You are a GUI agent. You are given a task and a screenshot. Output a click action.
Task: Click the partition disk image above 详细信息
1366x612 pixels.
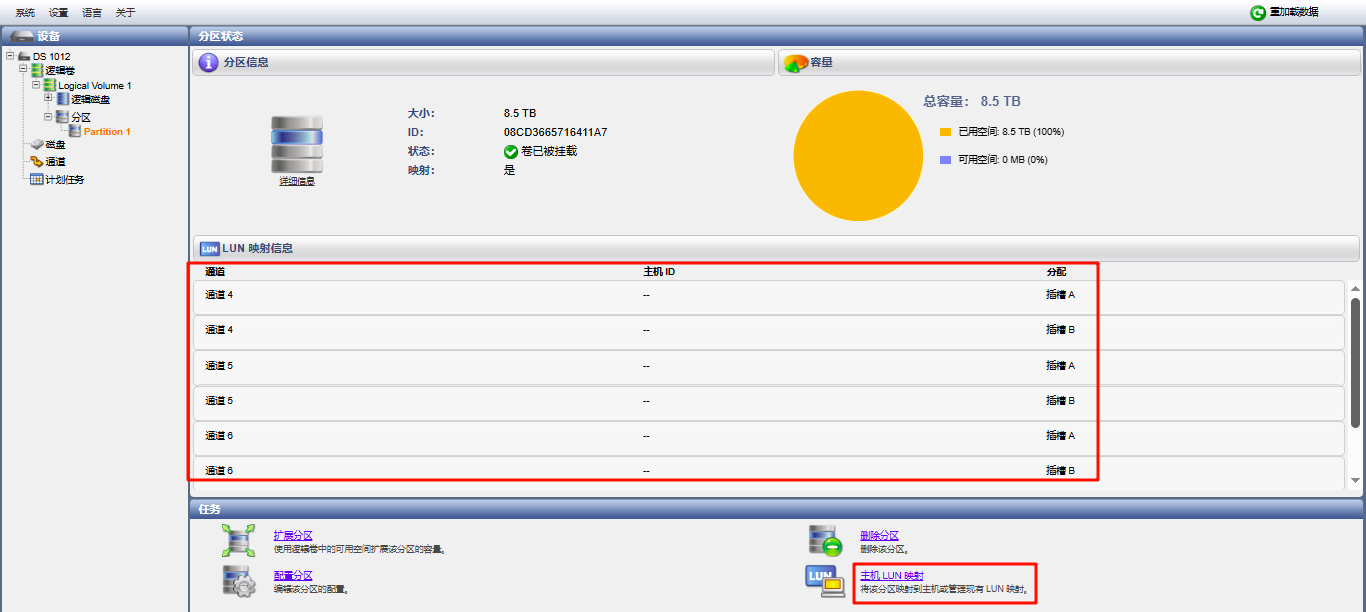point(297,144)
